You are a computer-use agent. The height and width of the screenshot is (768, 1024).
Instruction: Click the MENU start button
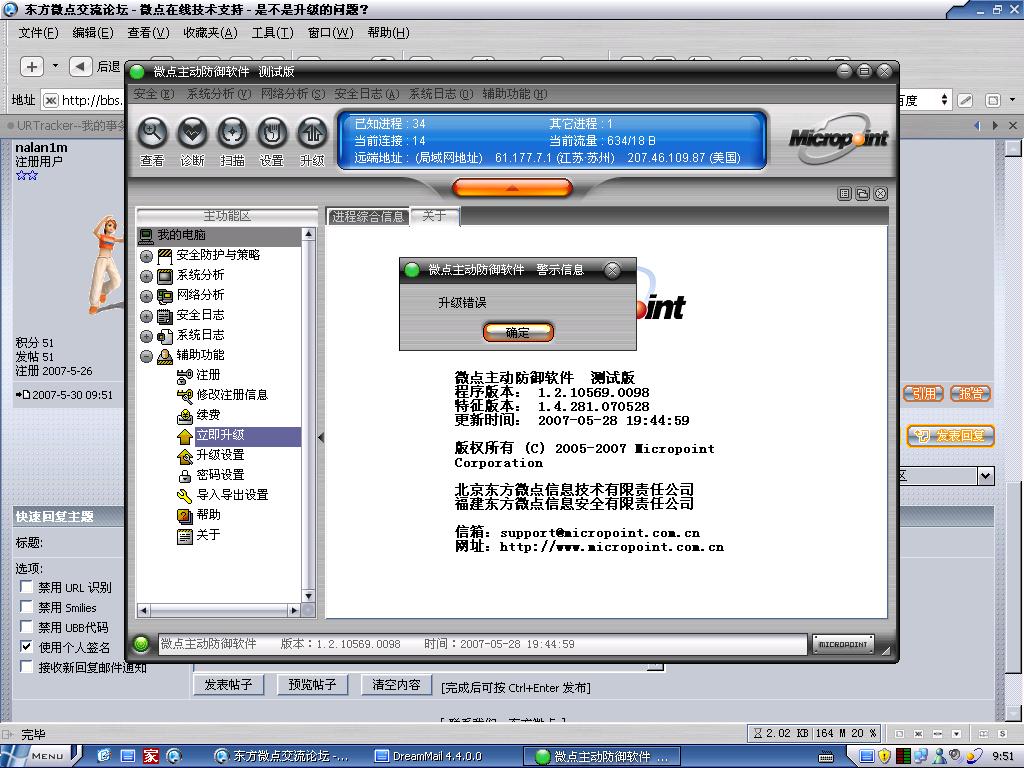(x=41, y=756)
